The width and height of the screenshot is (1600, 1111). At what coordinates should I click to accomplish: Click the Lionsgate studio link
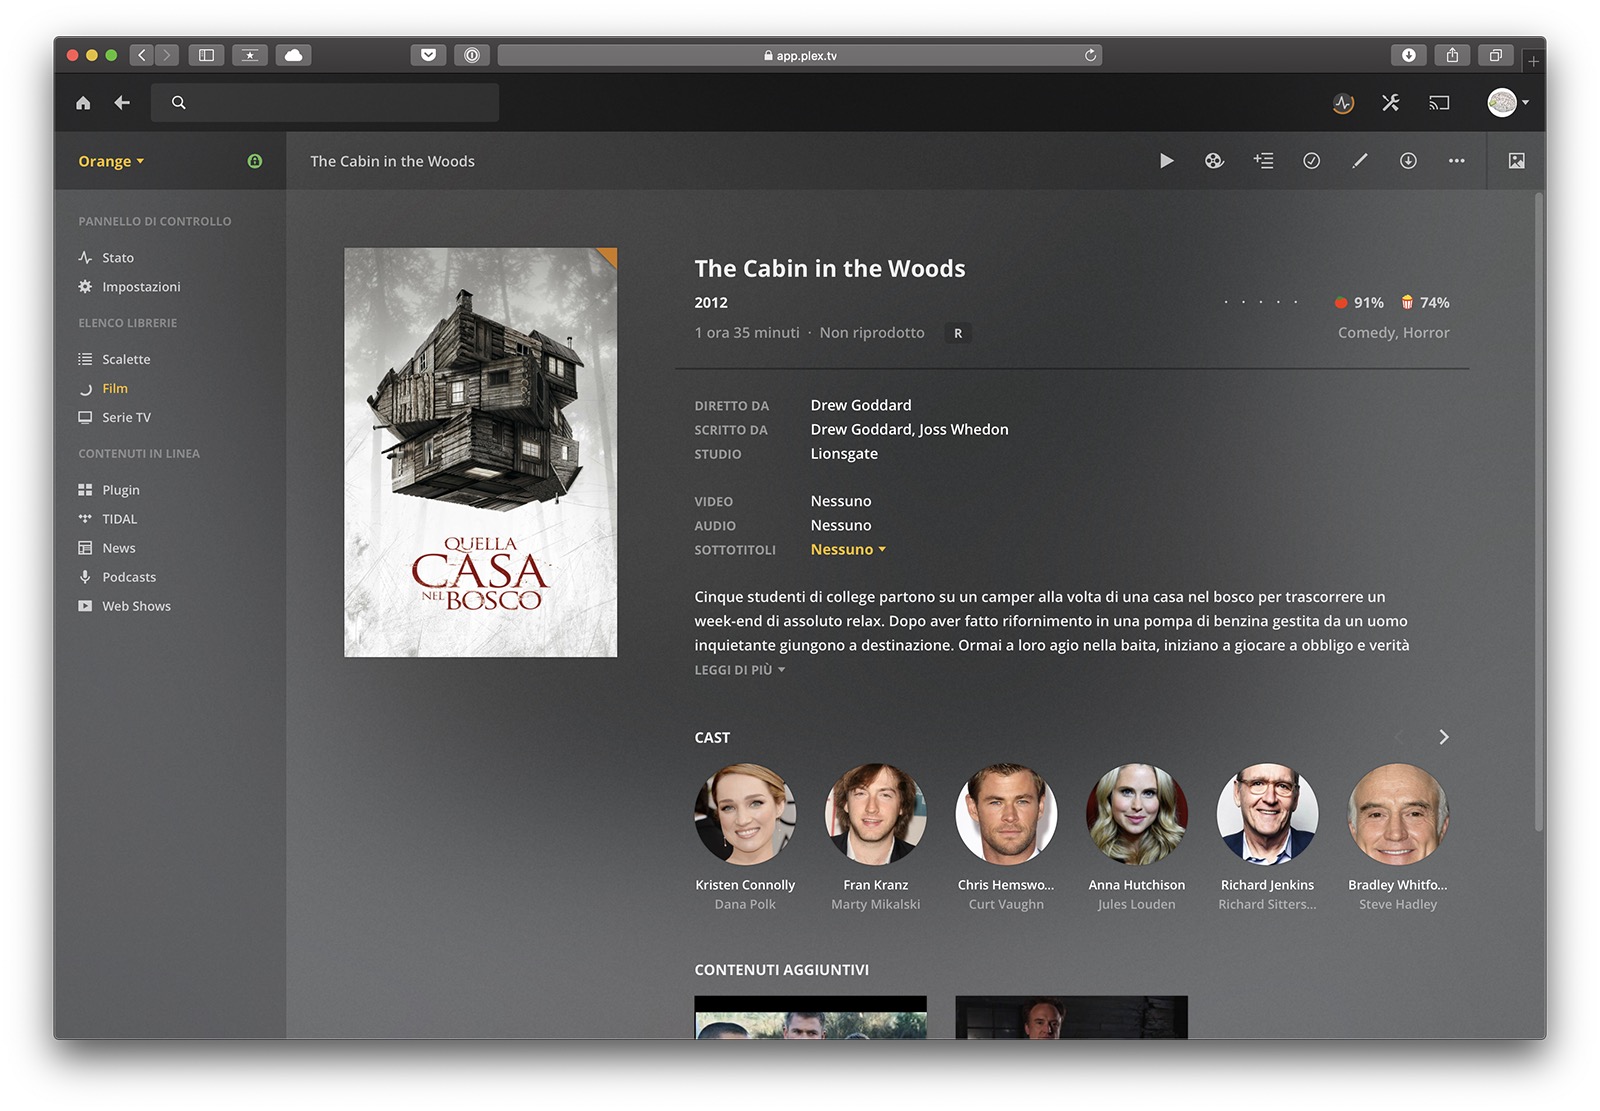tap(844, 454)
